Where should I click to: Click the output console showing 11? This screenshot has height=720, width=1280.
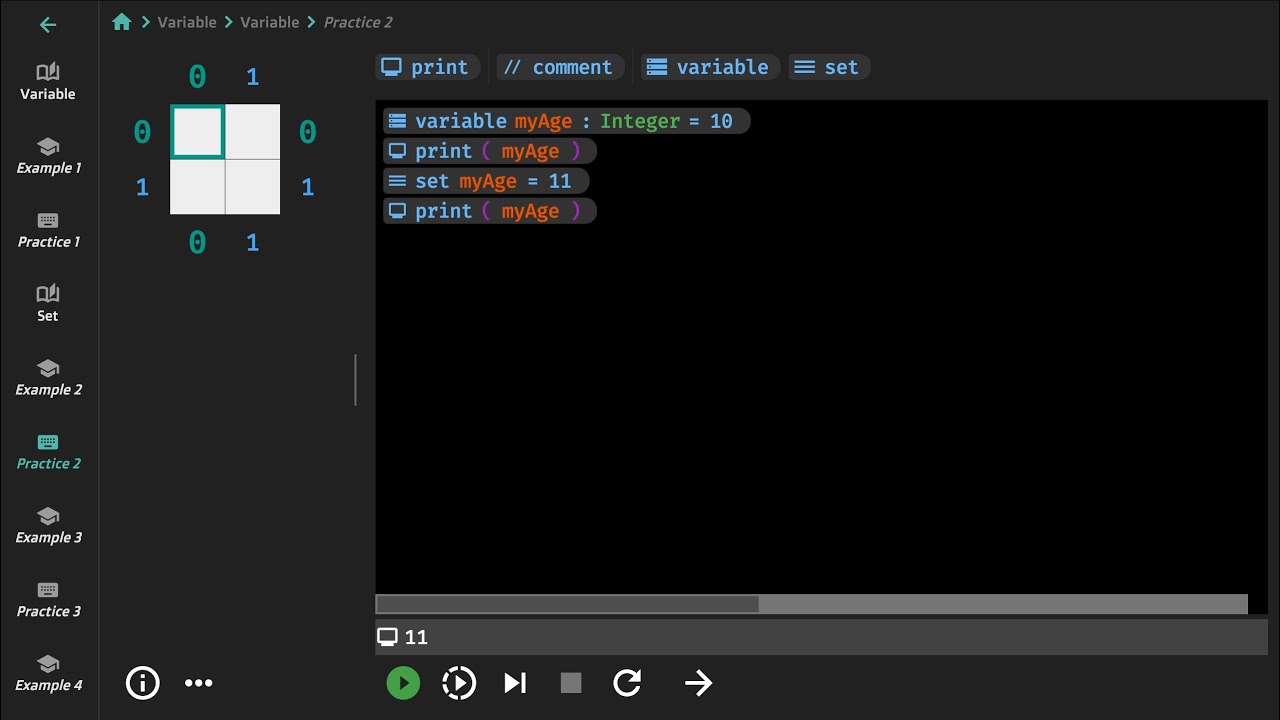tap(821, 637)
